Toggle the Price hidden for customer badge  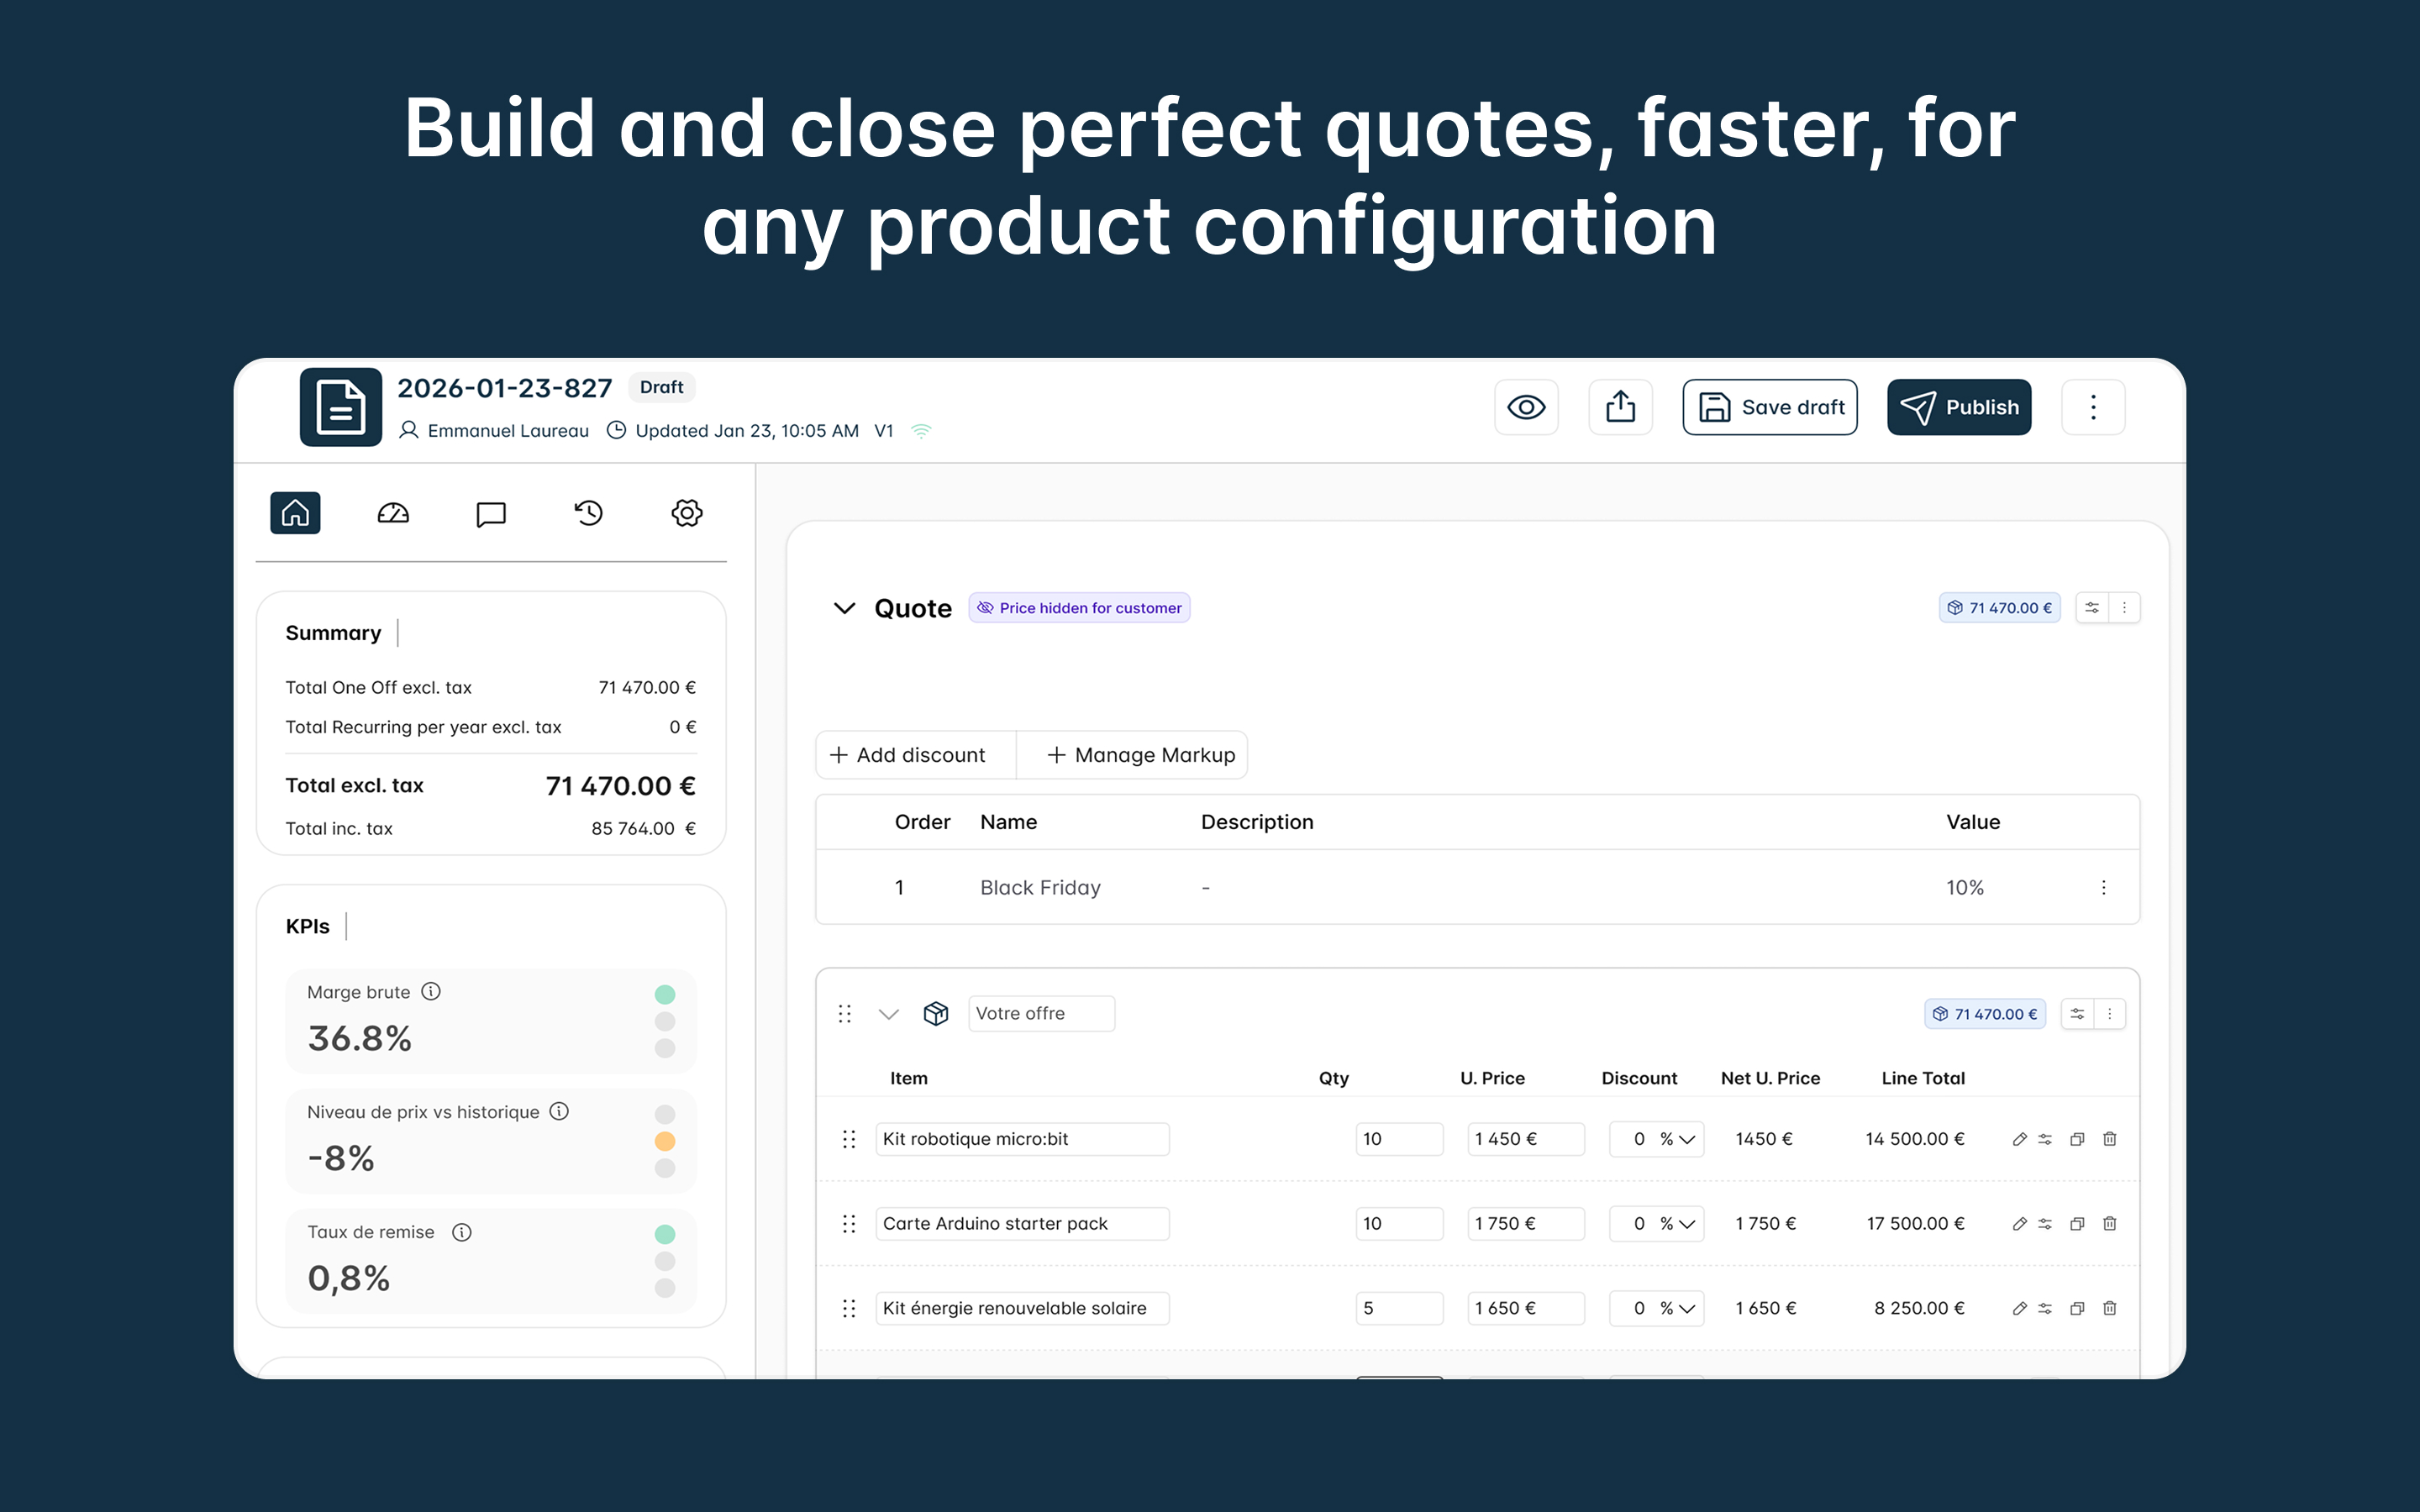click(1079, 608)
